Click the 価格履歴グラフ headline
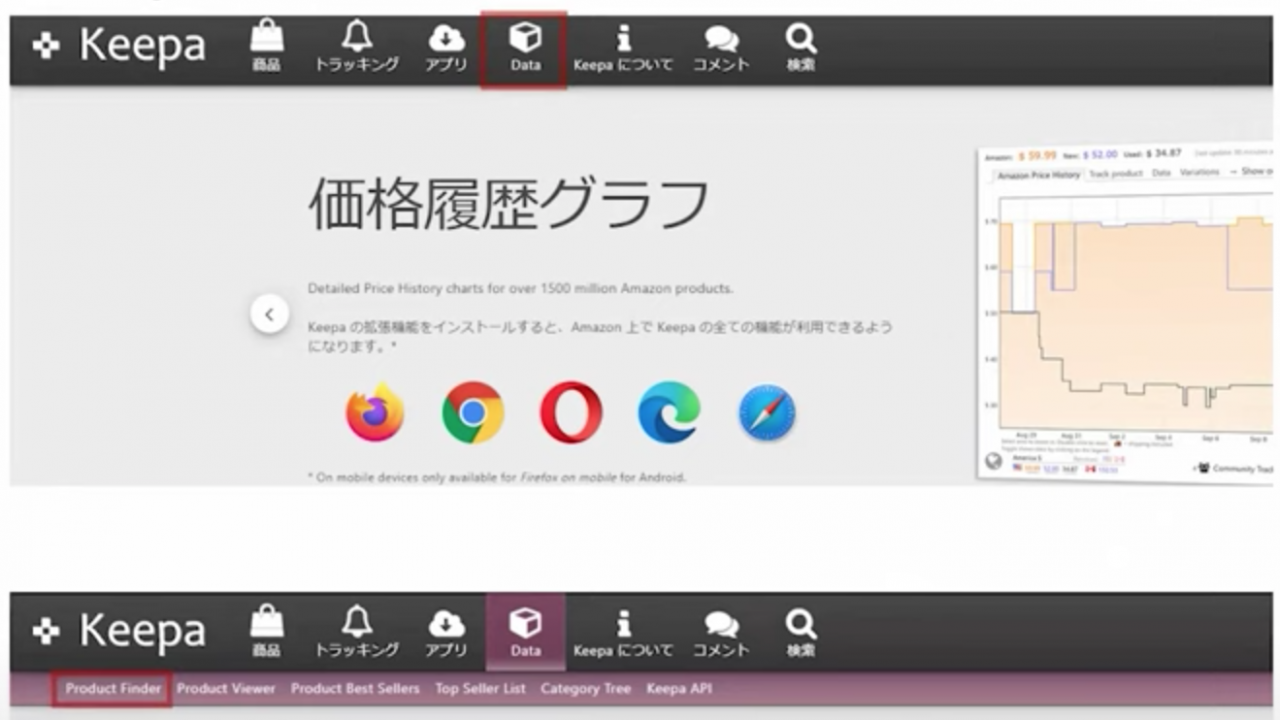The height and width of the screenshot is (720, 1280). pyautogui.click(x=509, y=204)
